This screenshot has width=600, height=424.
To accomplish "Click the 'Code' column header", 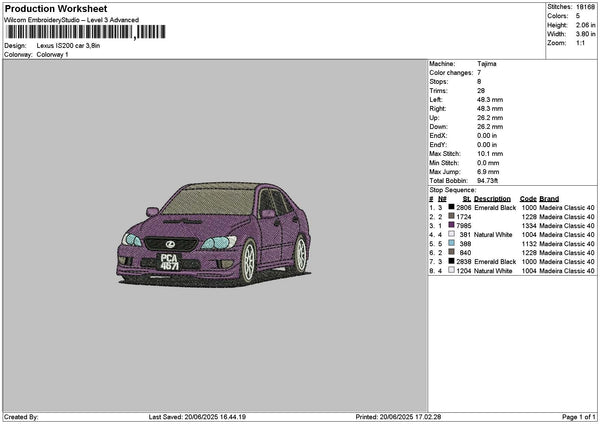I will coord(528,199).
